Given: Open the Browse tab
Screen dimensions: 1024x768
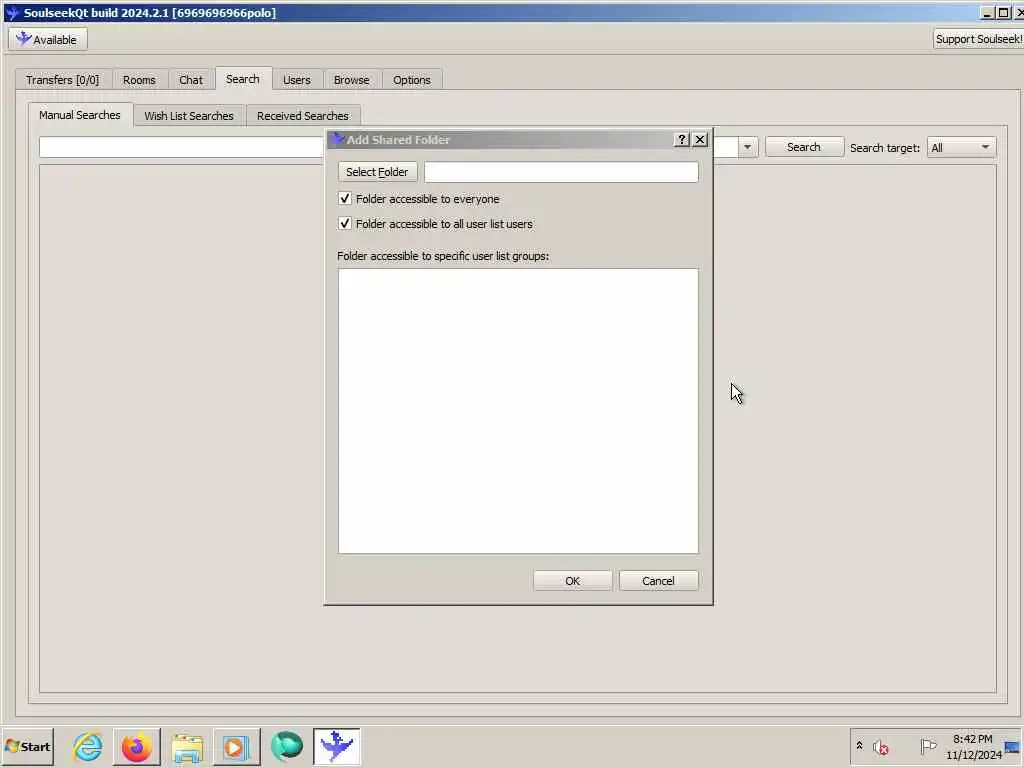Looking at the screenshot, I should click(x=351, y=80).
